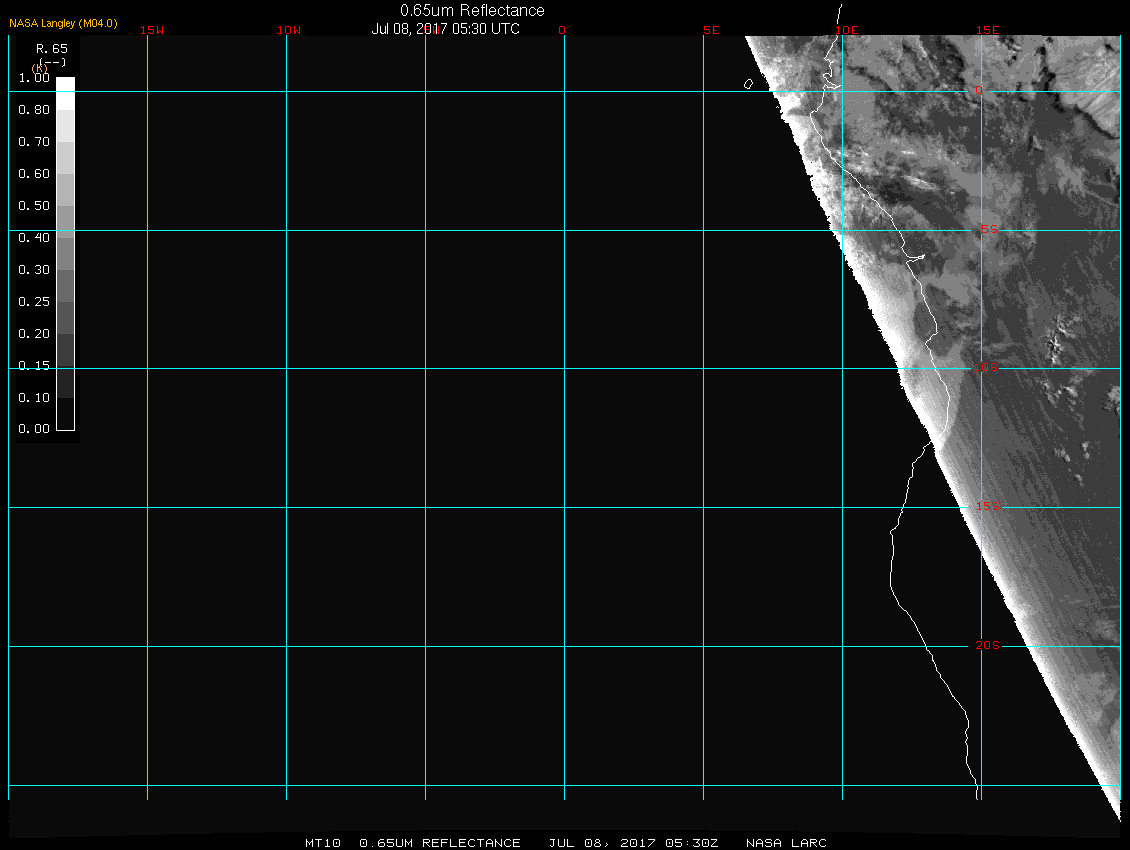Click the 0.70 colorbar value
Image resolution: width=1130 pixels, height=850 pixels.
(34, 141)
